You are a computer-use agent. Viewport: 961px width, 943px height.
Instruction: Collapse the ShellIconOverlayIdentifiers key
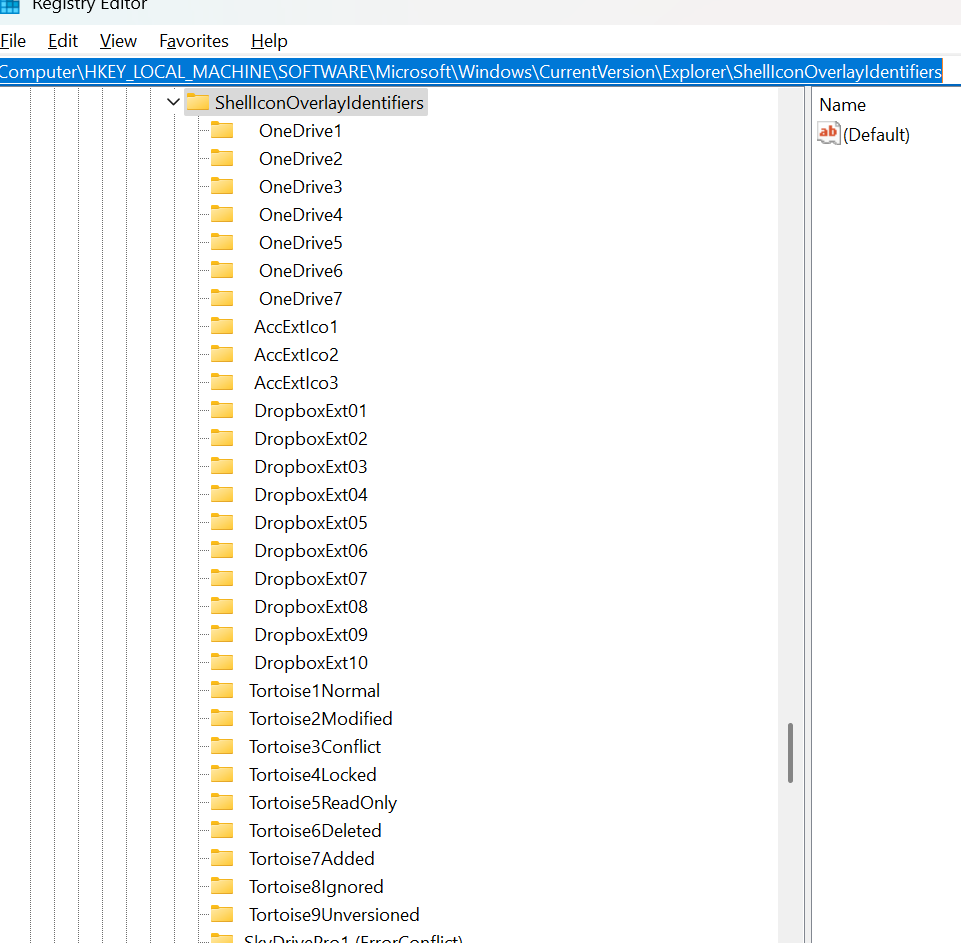(173, 103)
